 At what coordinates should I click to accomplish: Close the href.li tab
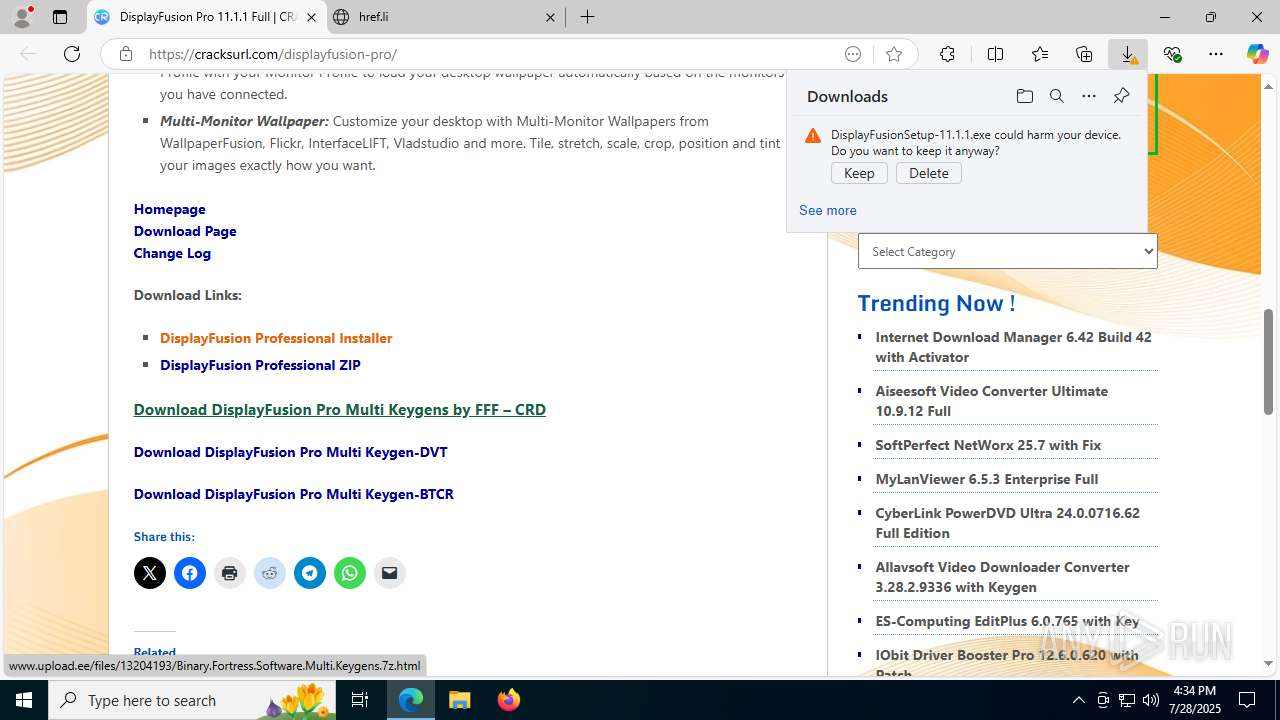coord(550,17)
